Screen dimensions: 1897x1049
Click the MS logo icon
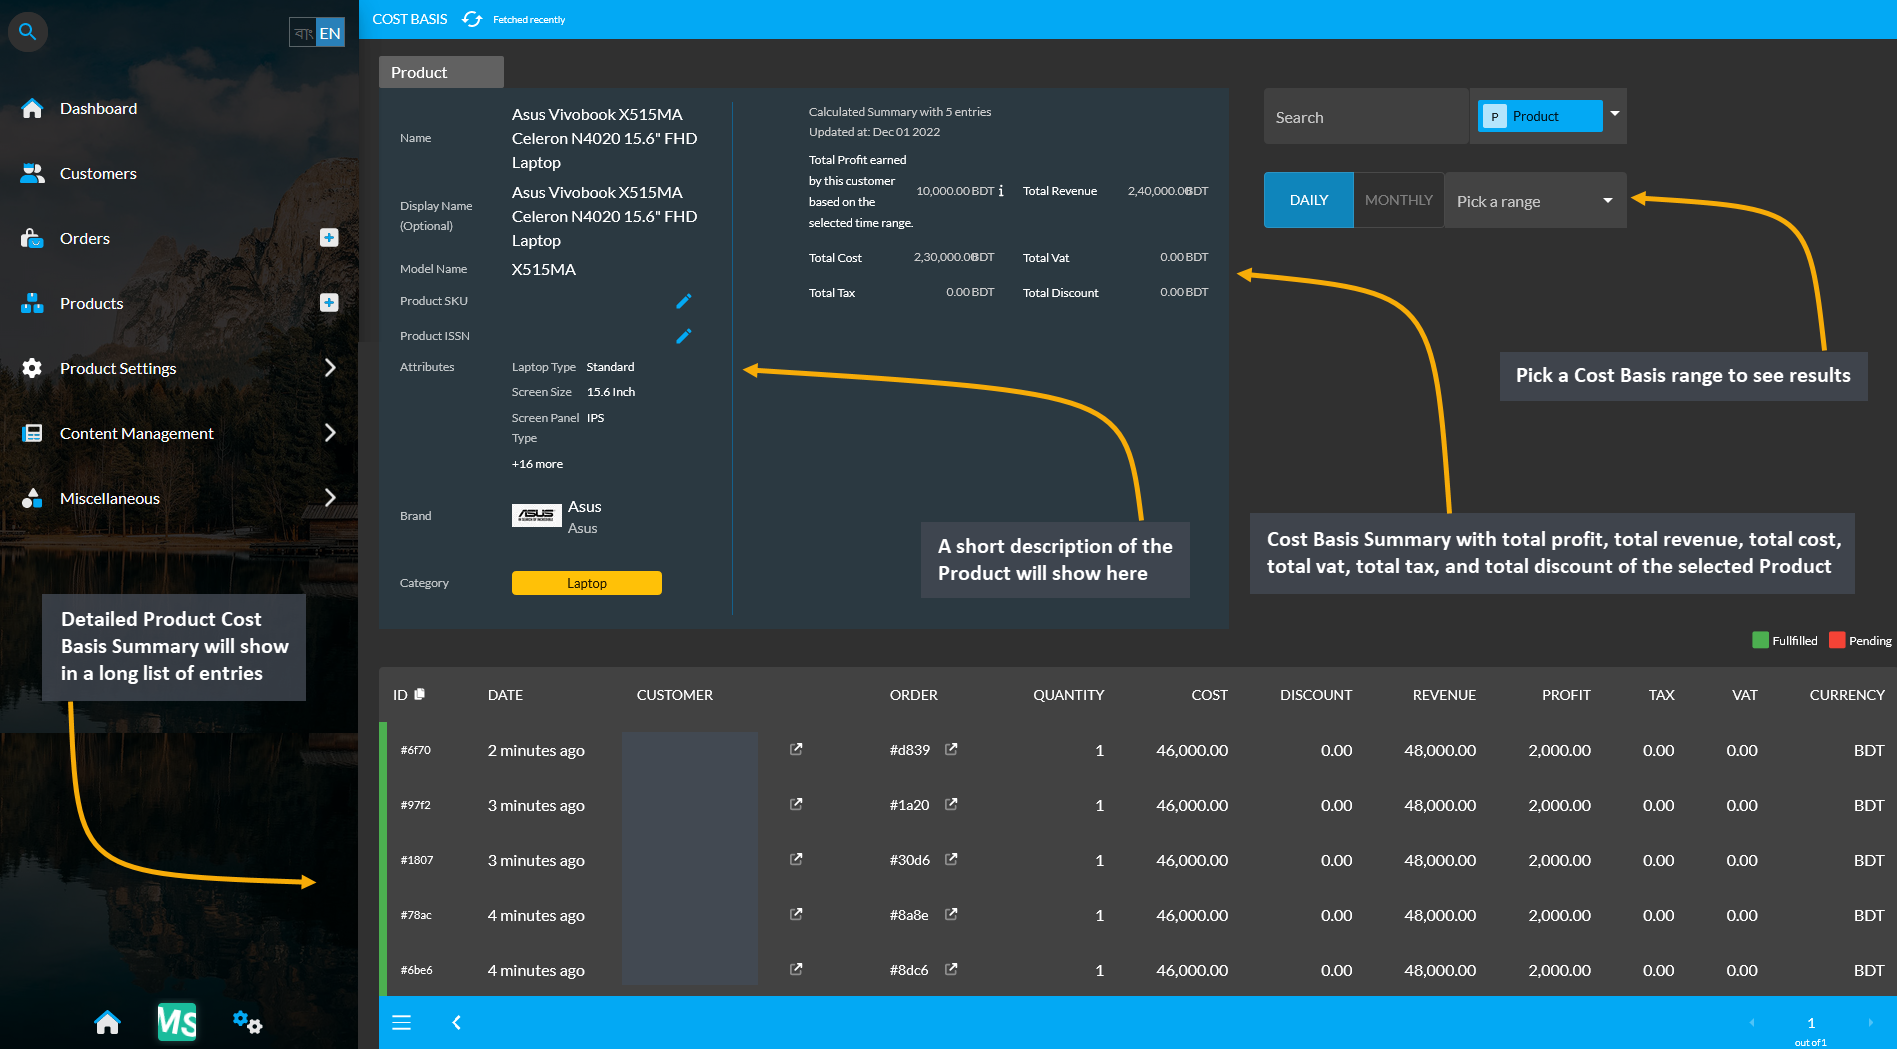pos(177,1022)
